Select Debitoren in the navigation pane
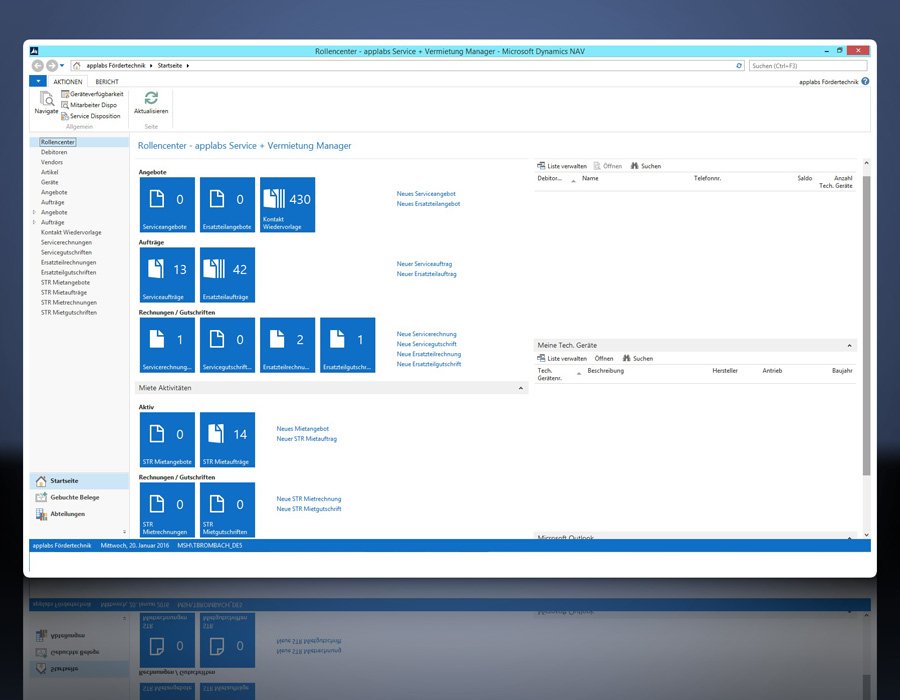The width and height of the screenshot is (900, 700). [54, 152]
